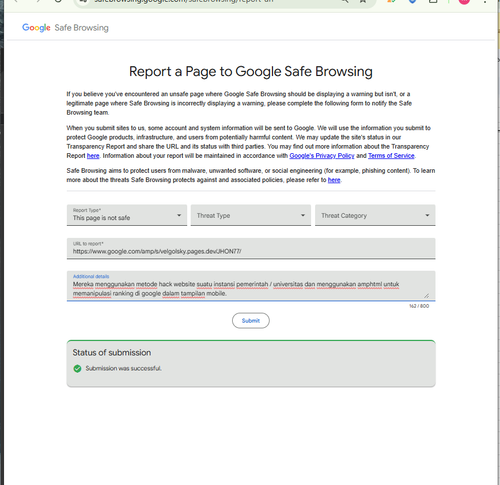
Task: Open the Threat Type dropdown
Action: (x=251, y=215)
